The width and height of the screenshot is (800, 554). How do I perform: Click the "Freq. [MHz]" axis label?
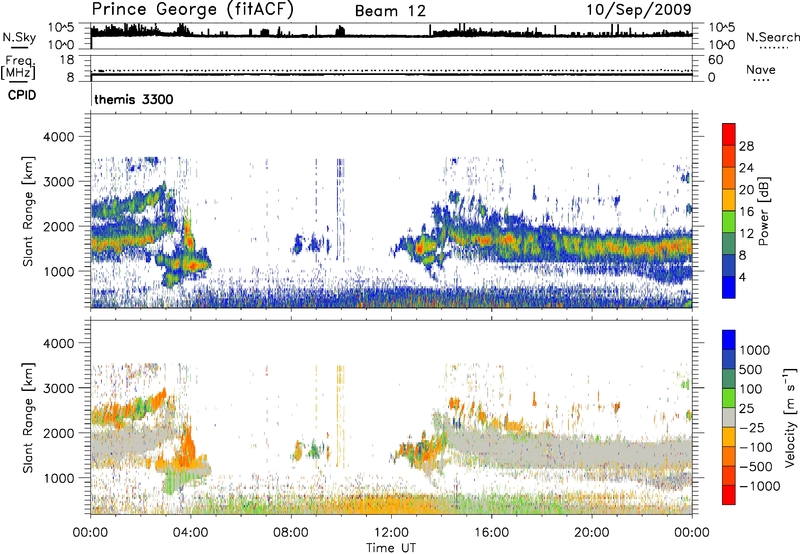[x=19, y=67]
